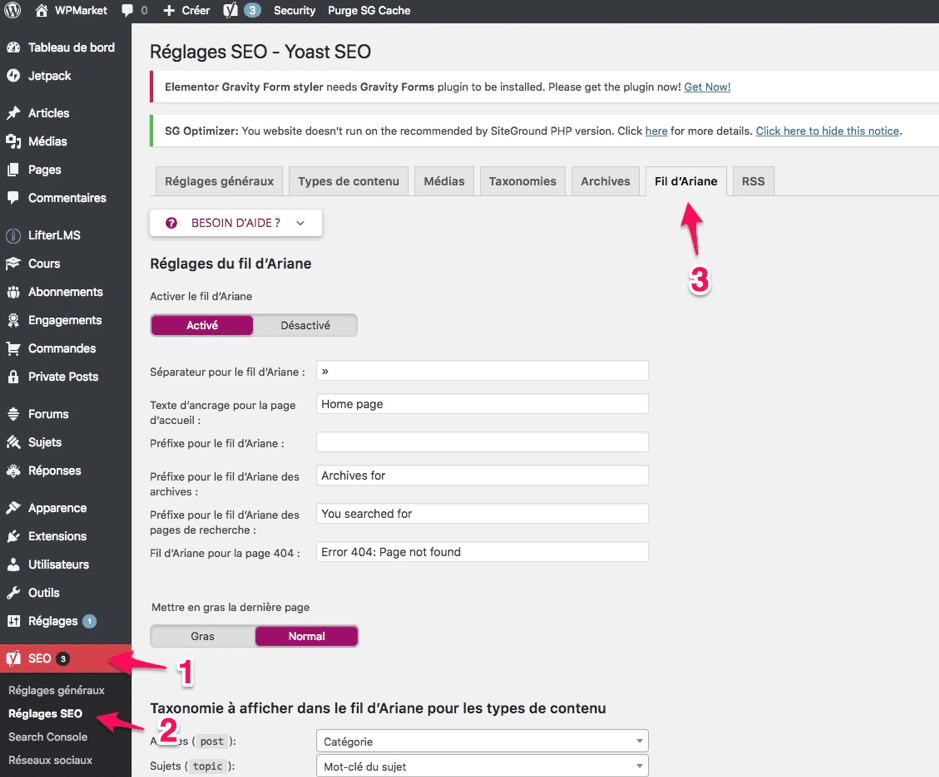This screenshot has height=777, width=939.
Task: Click the Articles pin icon
Action: (13, 113)
